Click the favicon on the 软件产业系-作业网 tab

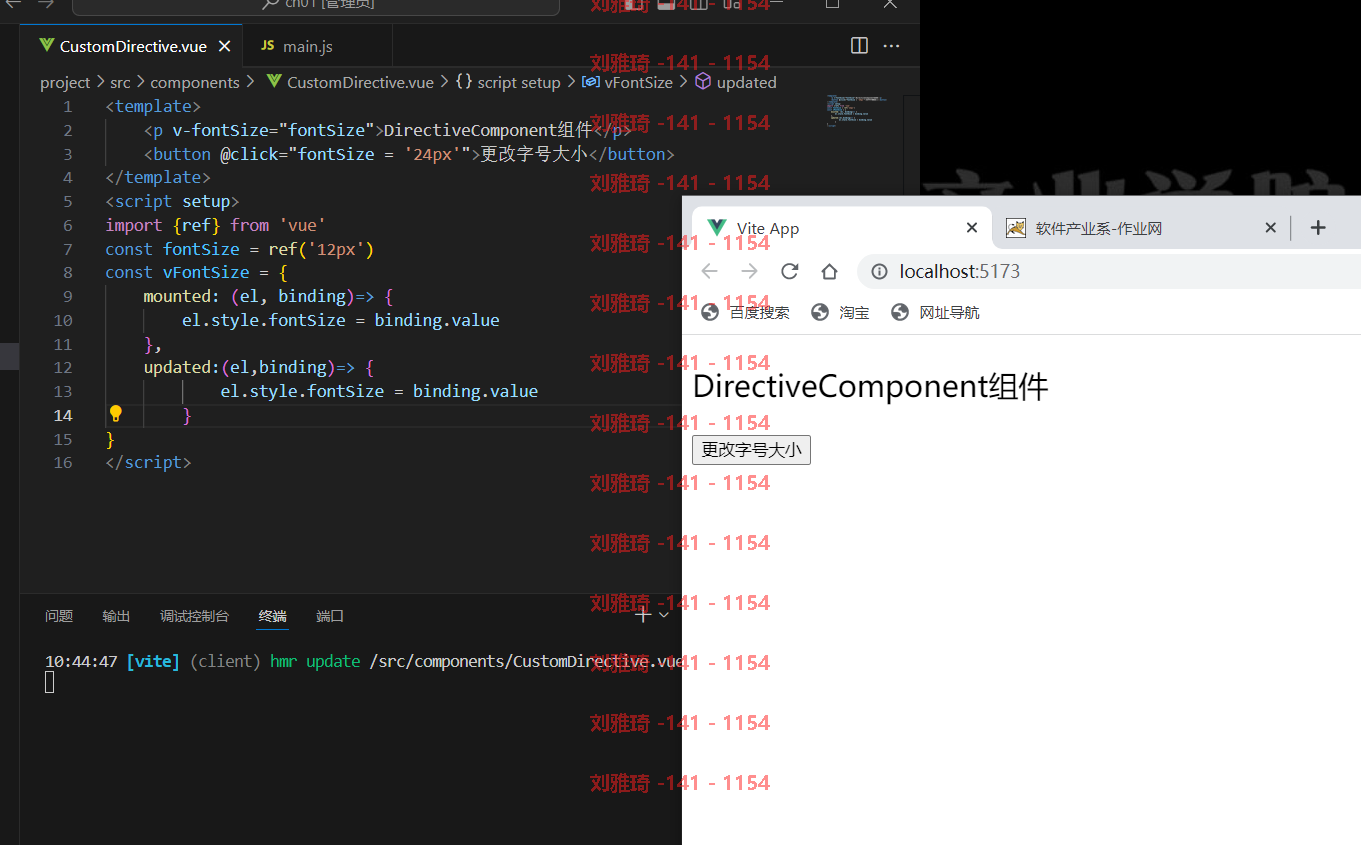1016,228
